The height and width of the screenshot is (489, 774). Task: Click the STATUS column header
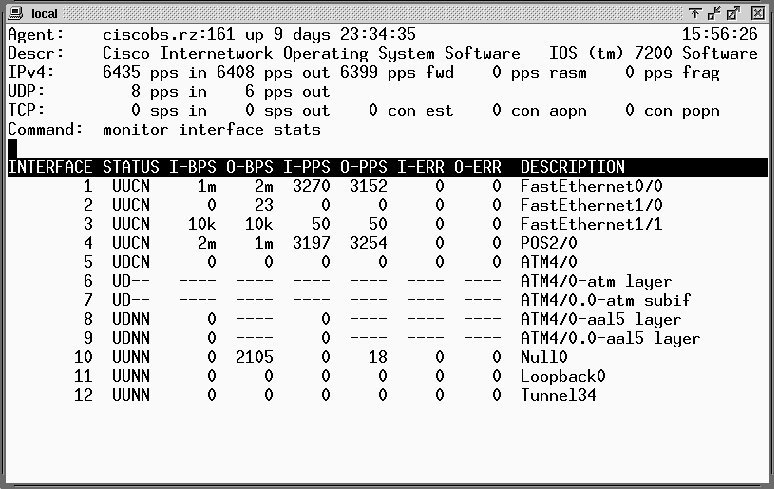click(x=130, y=167)
